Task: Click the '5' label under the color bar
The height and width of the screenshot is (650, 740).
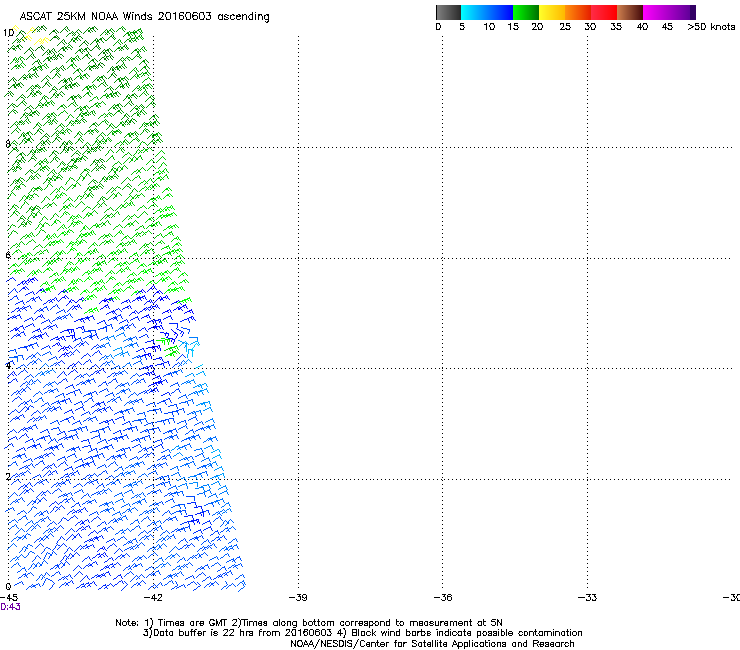Action: [x=462, y=27]
